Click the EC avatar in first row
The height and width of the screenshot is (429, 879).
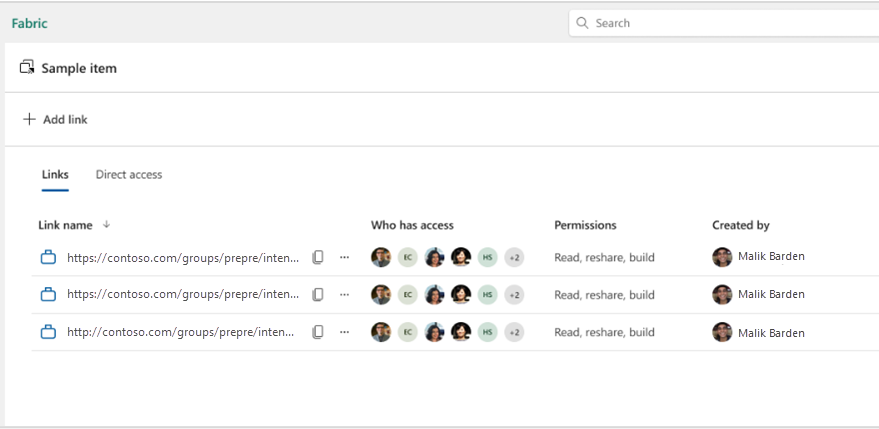(x=407, y=257)
